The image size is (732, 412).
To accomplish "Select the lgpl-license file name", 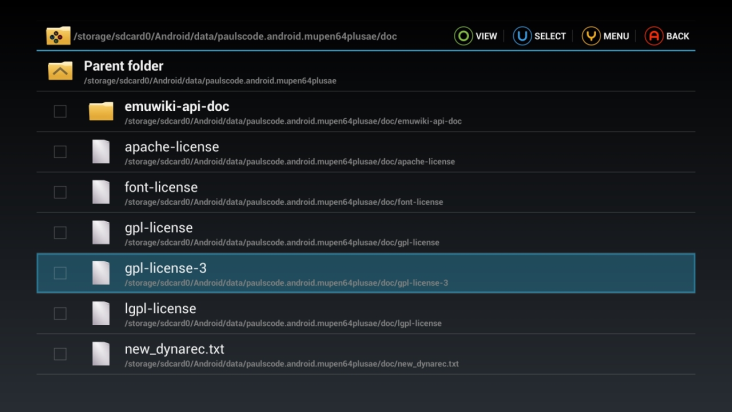I will (x=161, y=308).
